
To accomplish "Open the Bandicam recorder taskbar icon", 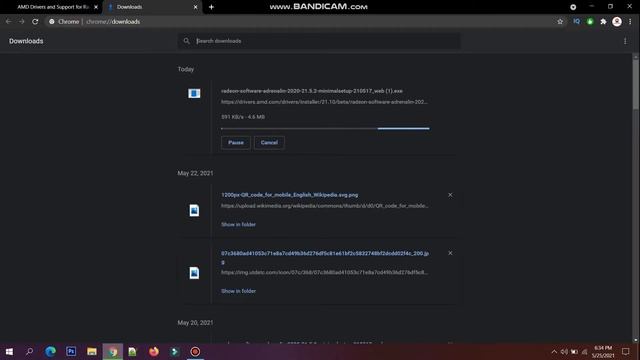I will [x=195, y=351].
